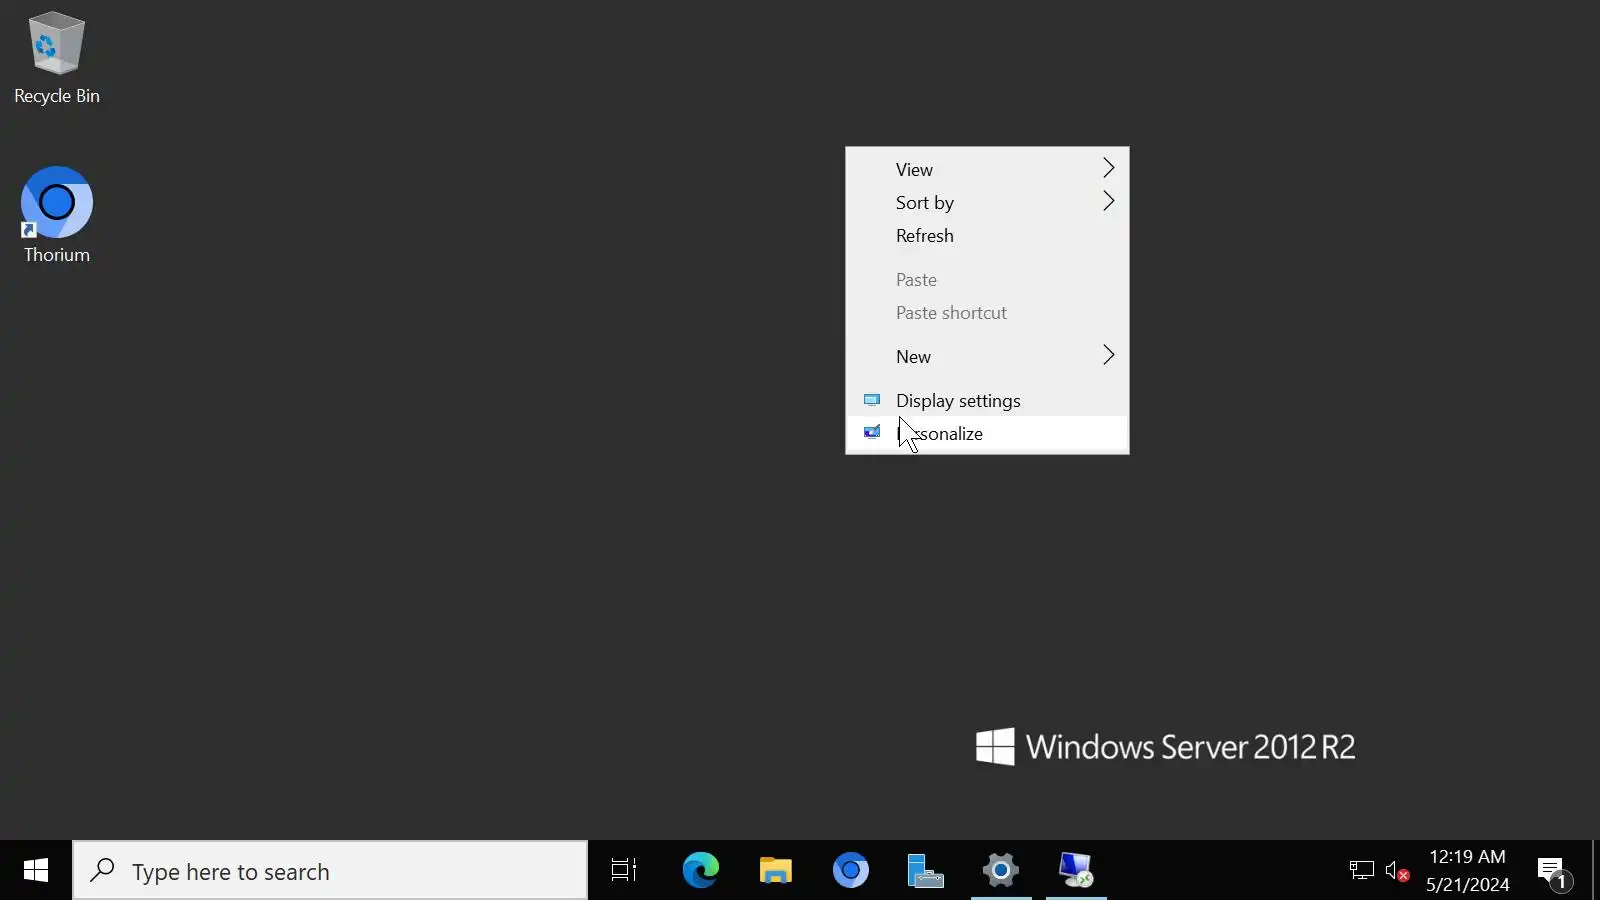Expand the New submenu arrow
Image resolution: width=1600 pixels, height=900 pixels.
point(1108,355)
